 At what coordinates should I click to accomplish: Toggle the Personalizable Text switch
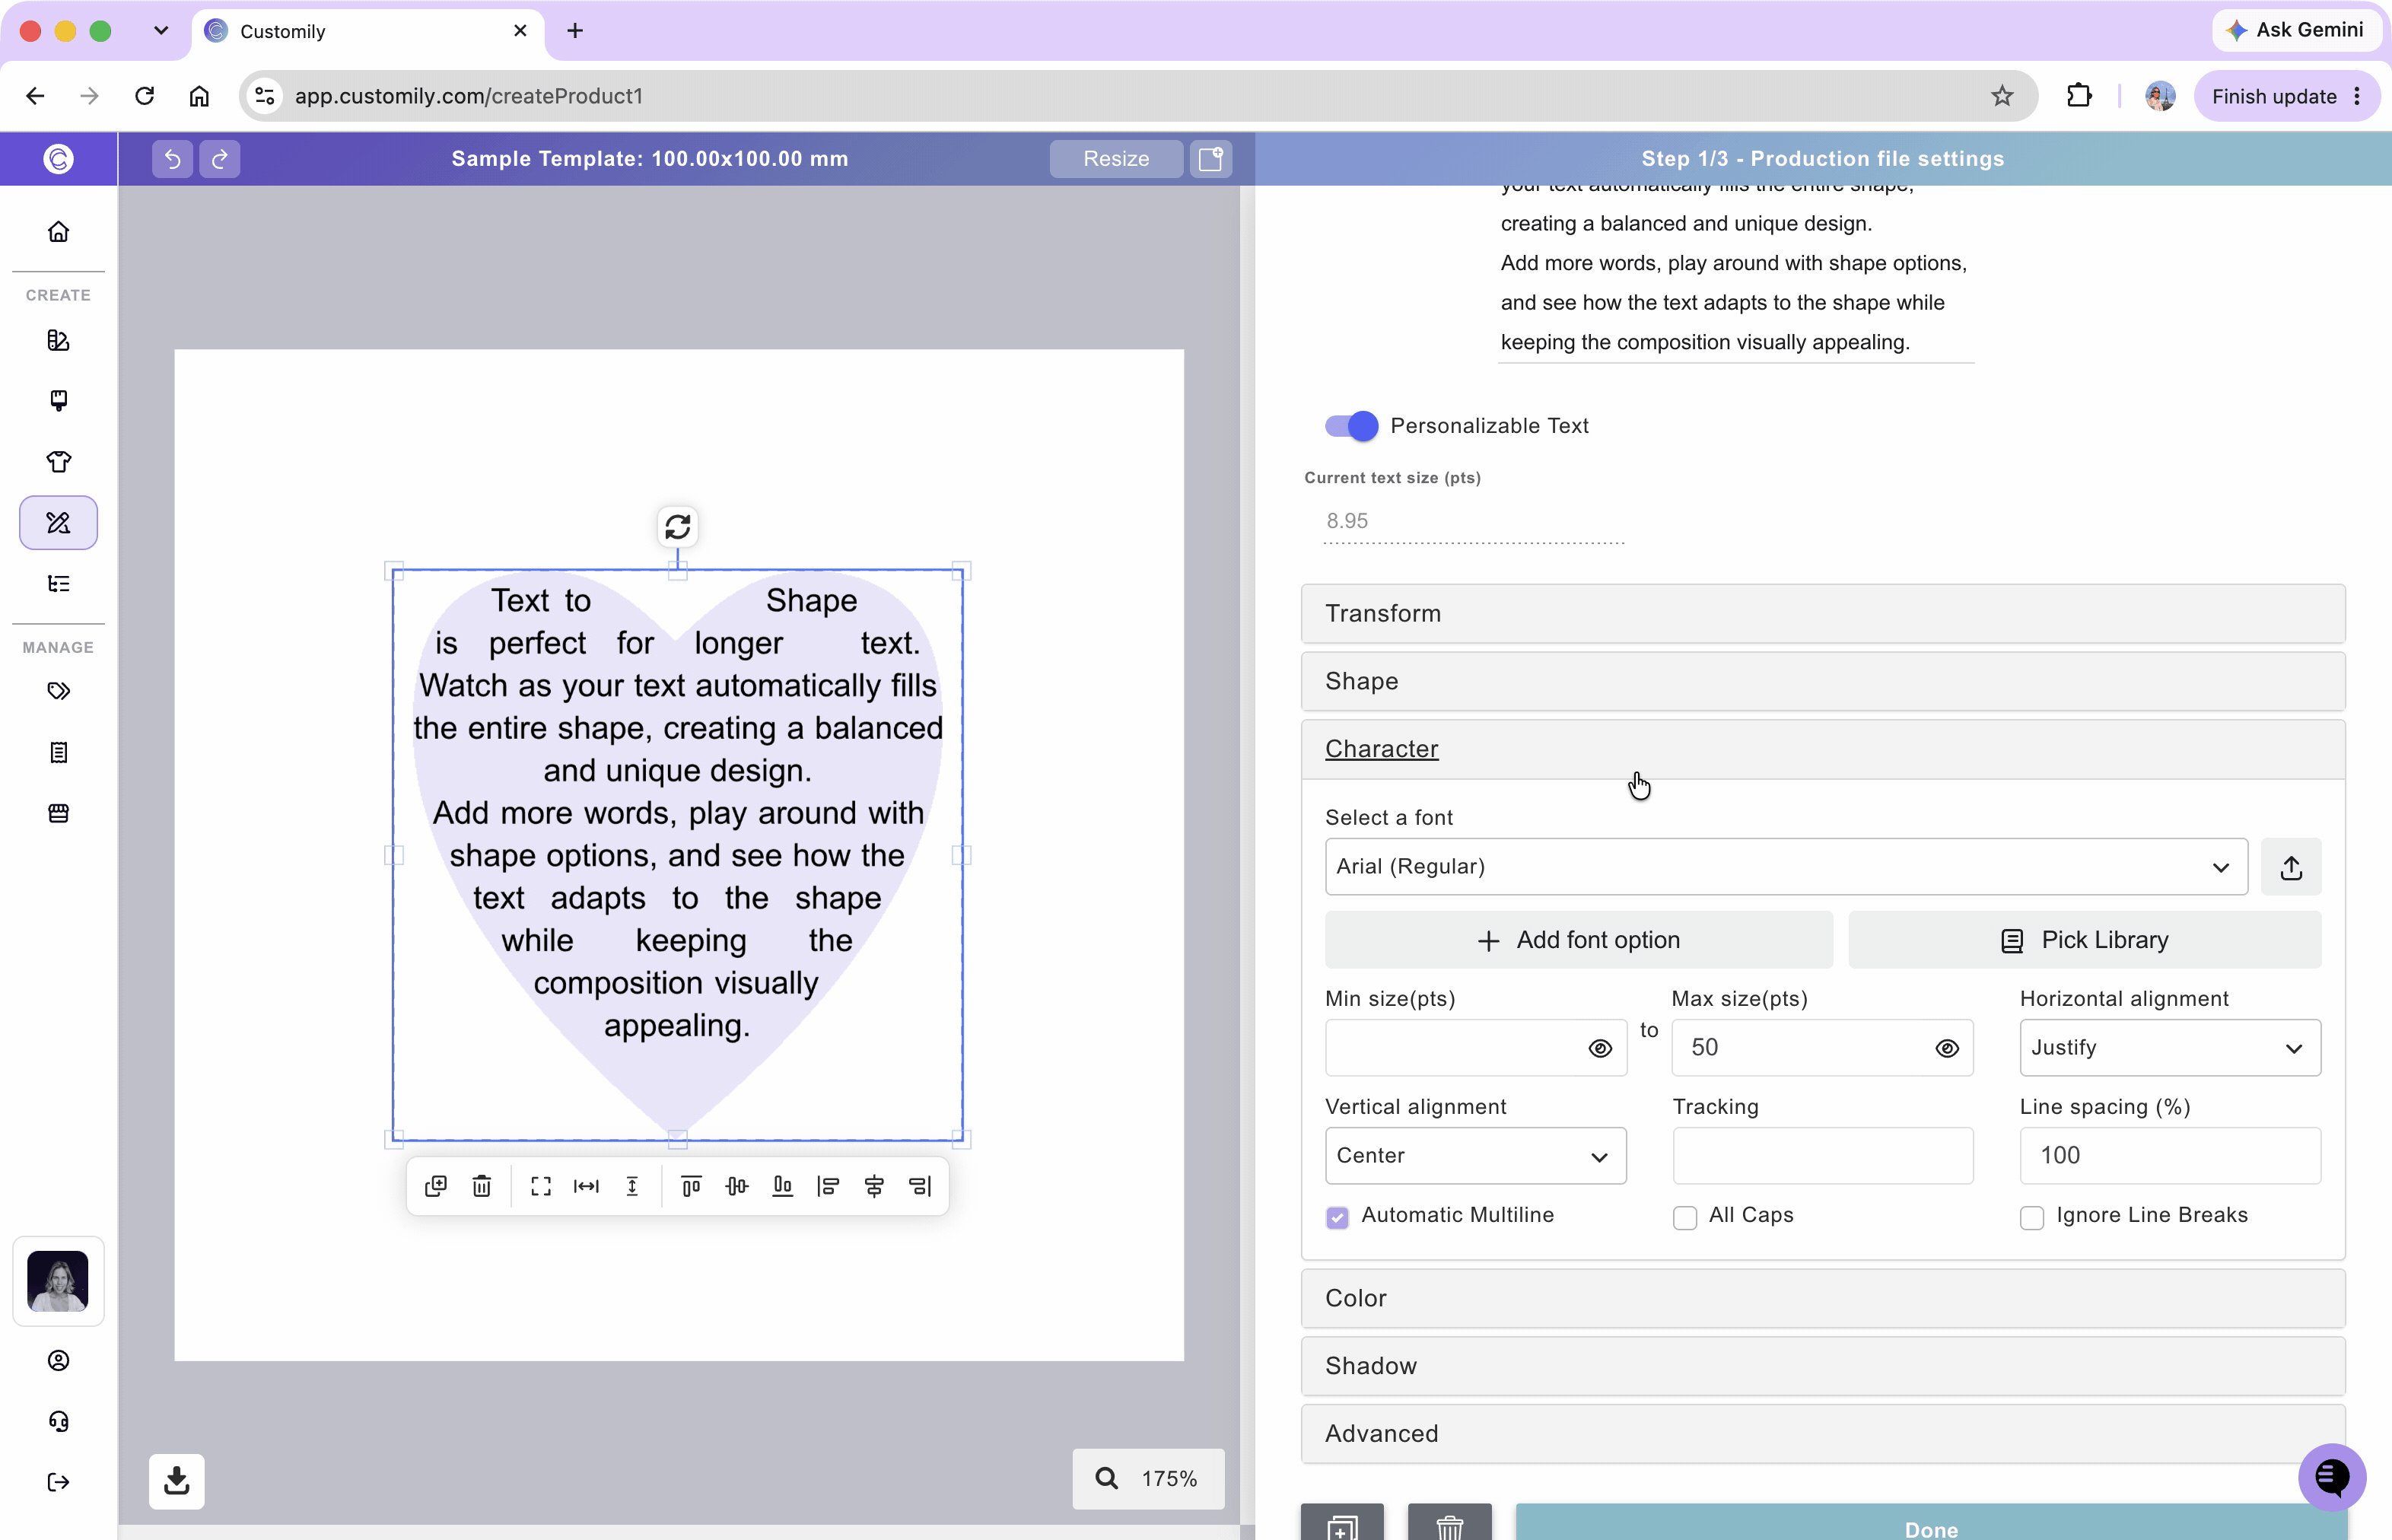(x=1351, y=425)
